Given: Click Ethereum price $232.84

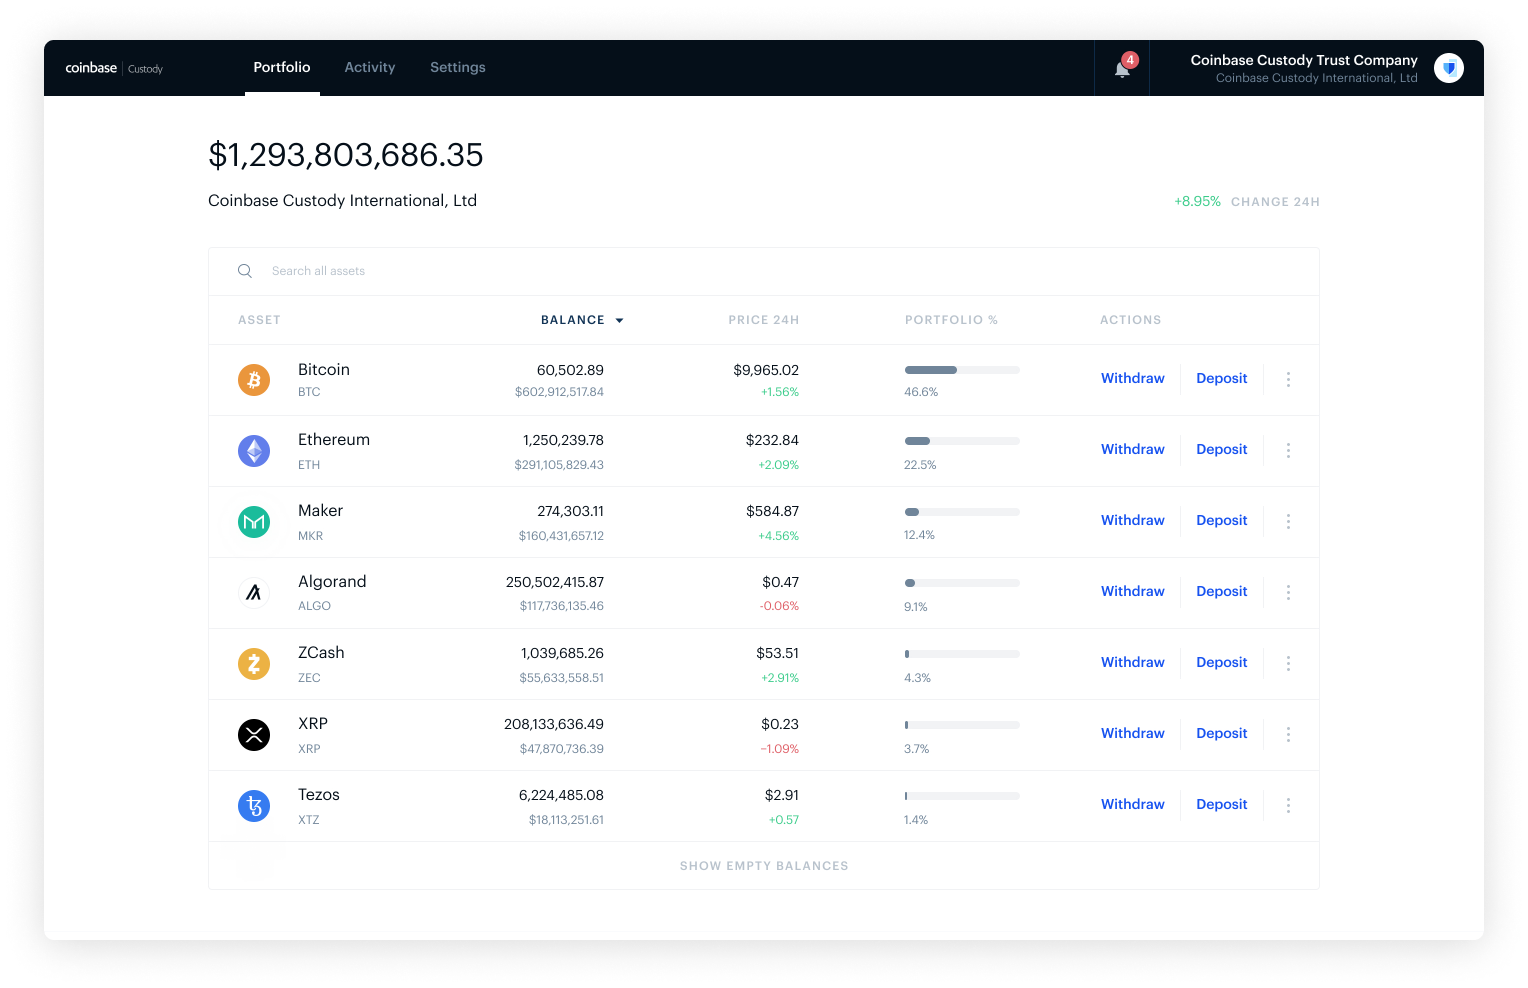Looking at the screenshot, I should (772, 440).
